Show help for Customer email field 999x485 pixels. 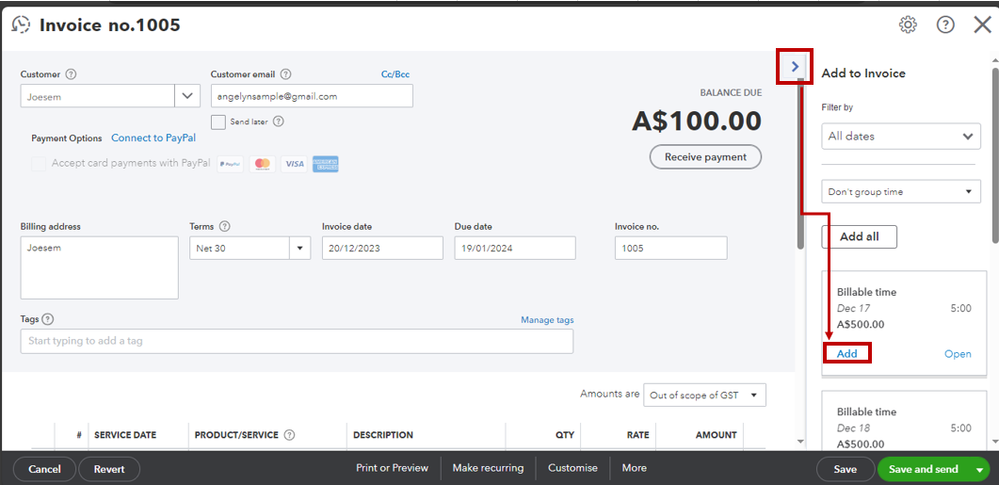[x=285, y=74]
